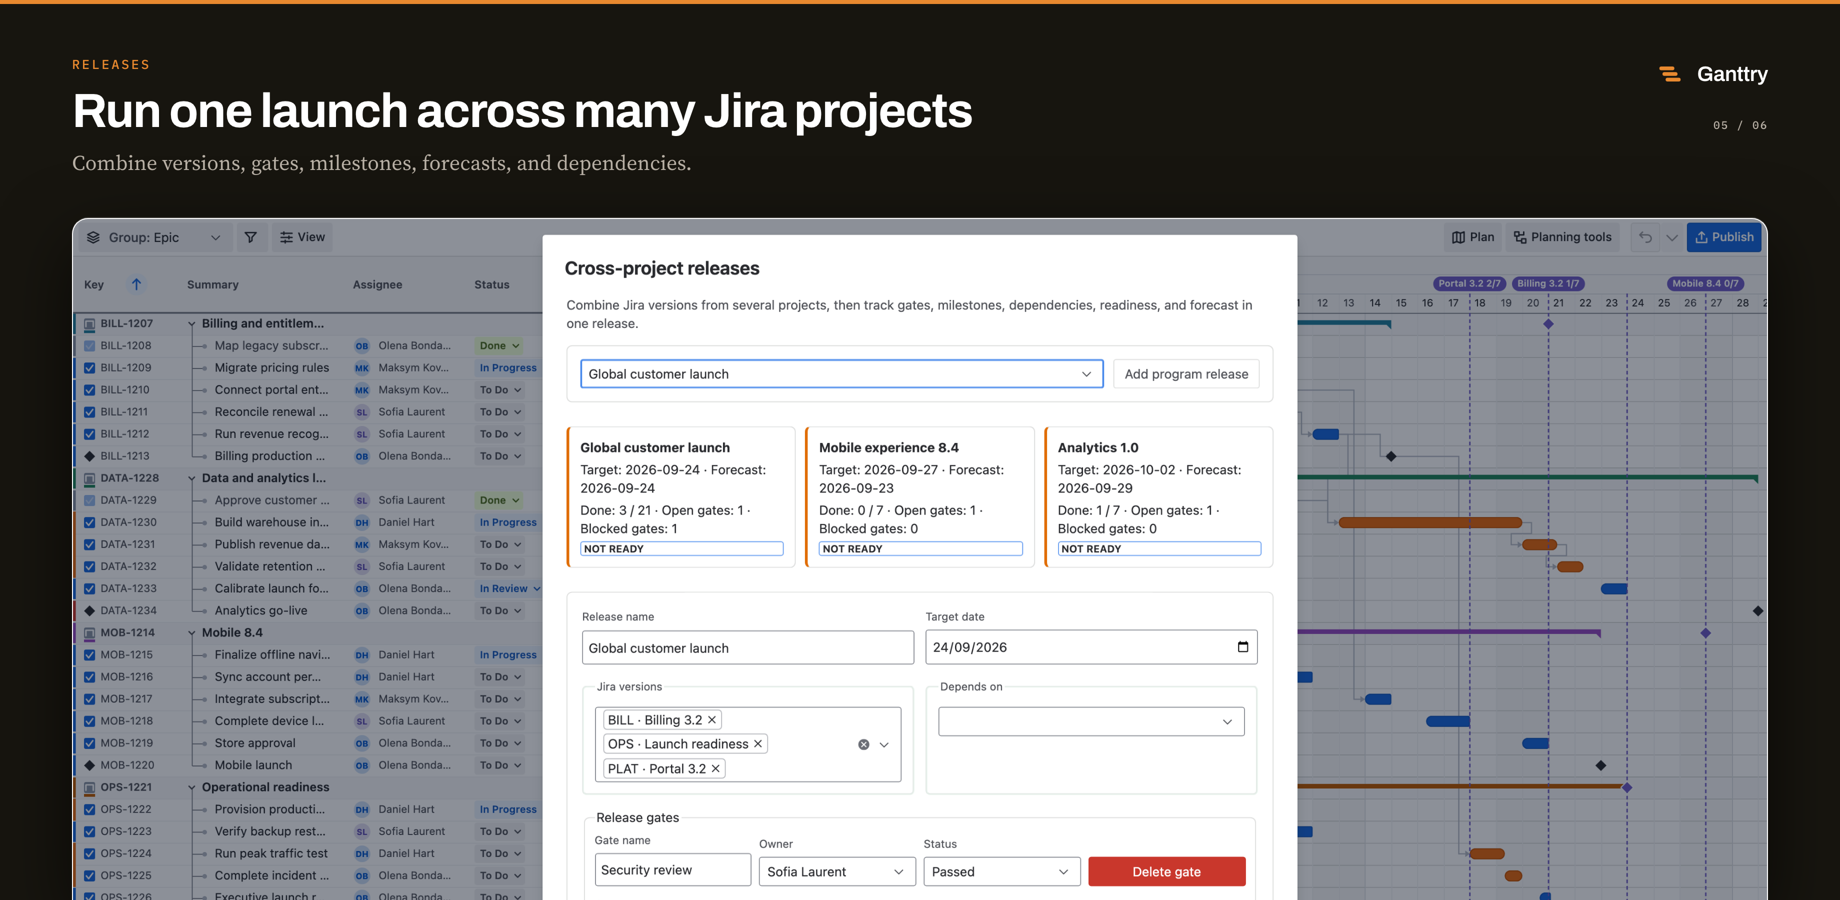
Task: Click the Target date field 24/09/2026
Action: point(1091,647)
